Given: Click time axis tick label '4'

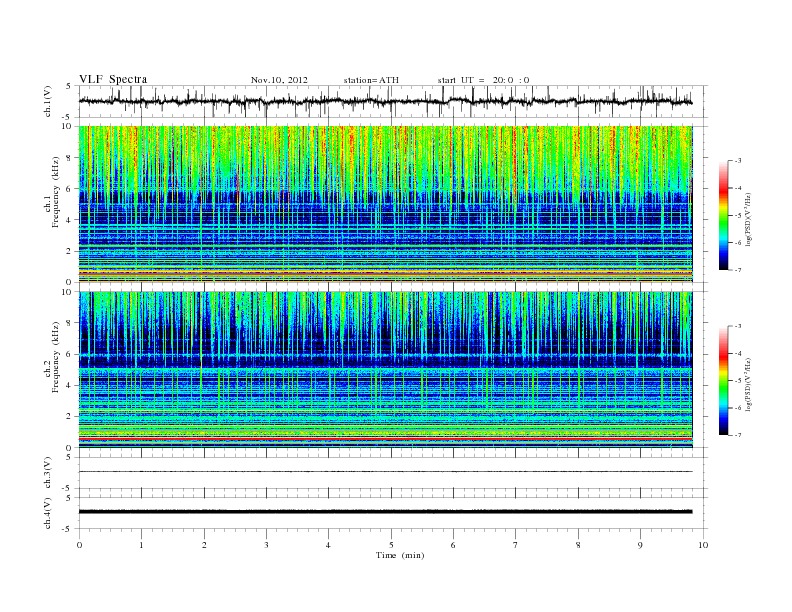Looking at the screenshot, I should 328,545.
